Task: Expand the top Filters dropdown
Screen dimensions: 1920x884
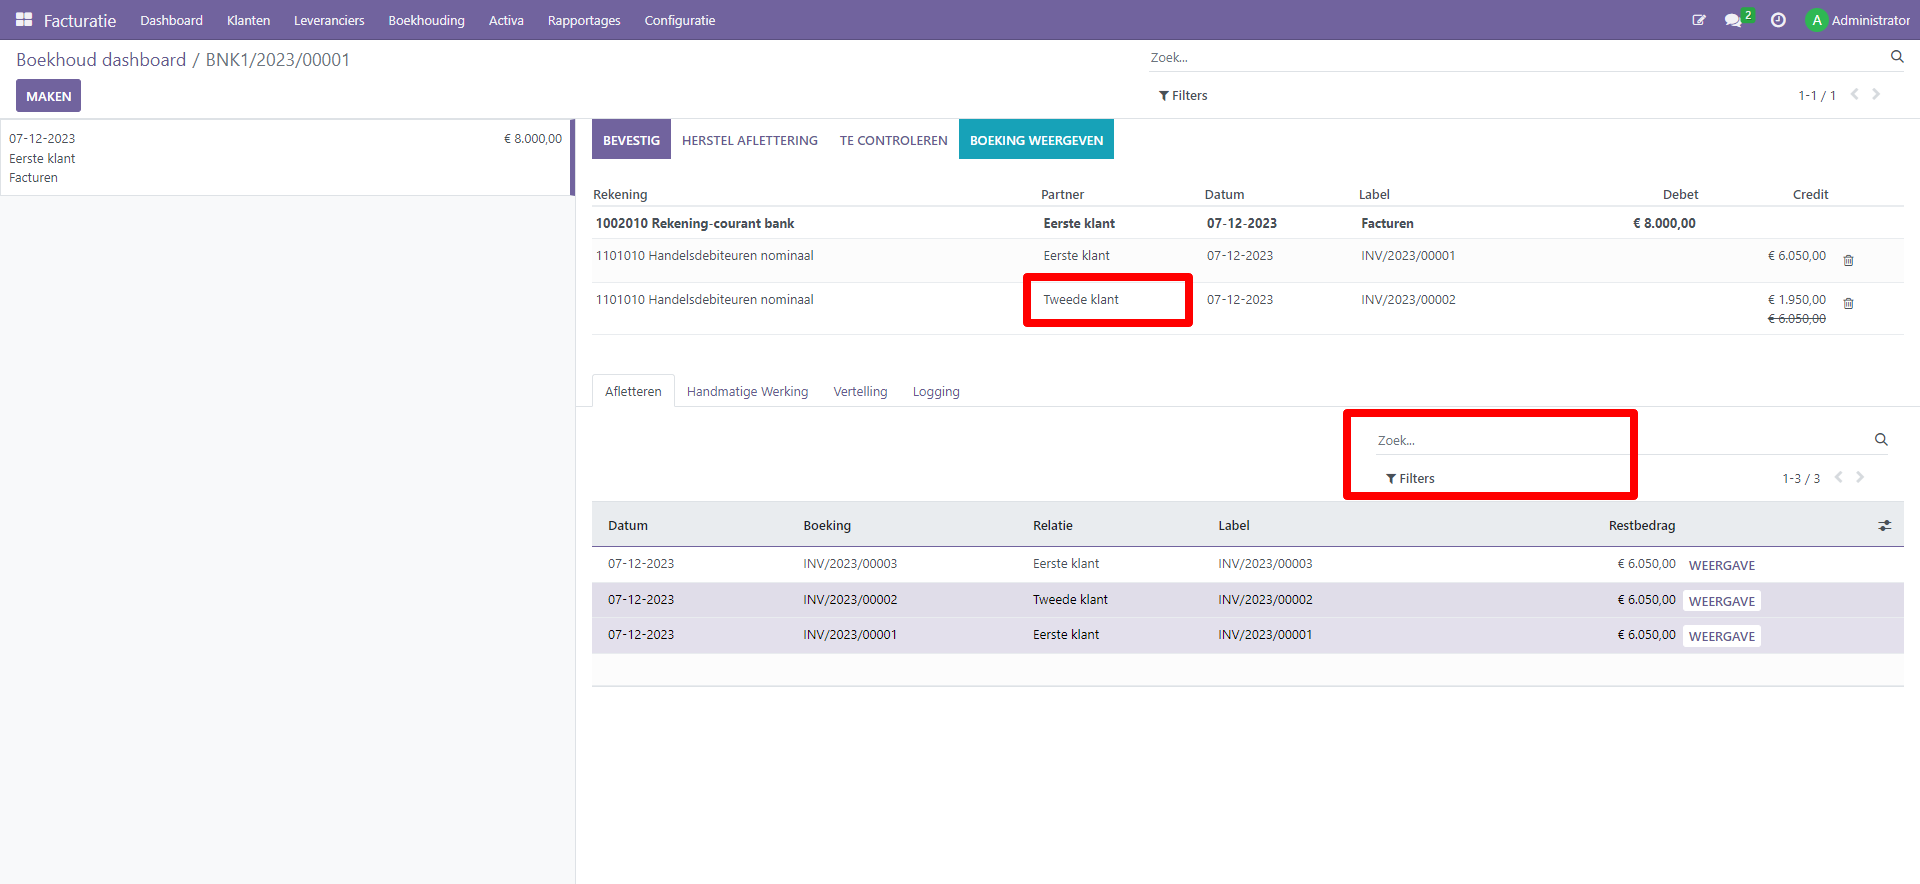Action: click(1183, 96)
